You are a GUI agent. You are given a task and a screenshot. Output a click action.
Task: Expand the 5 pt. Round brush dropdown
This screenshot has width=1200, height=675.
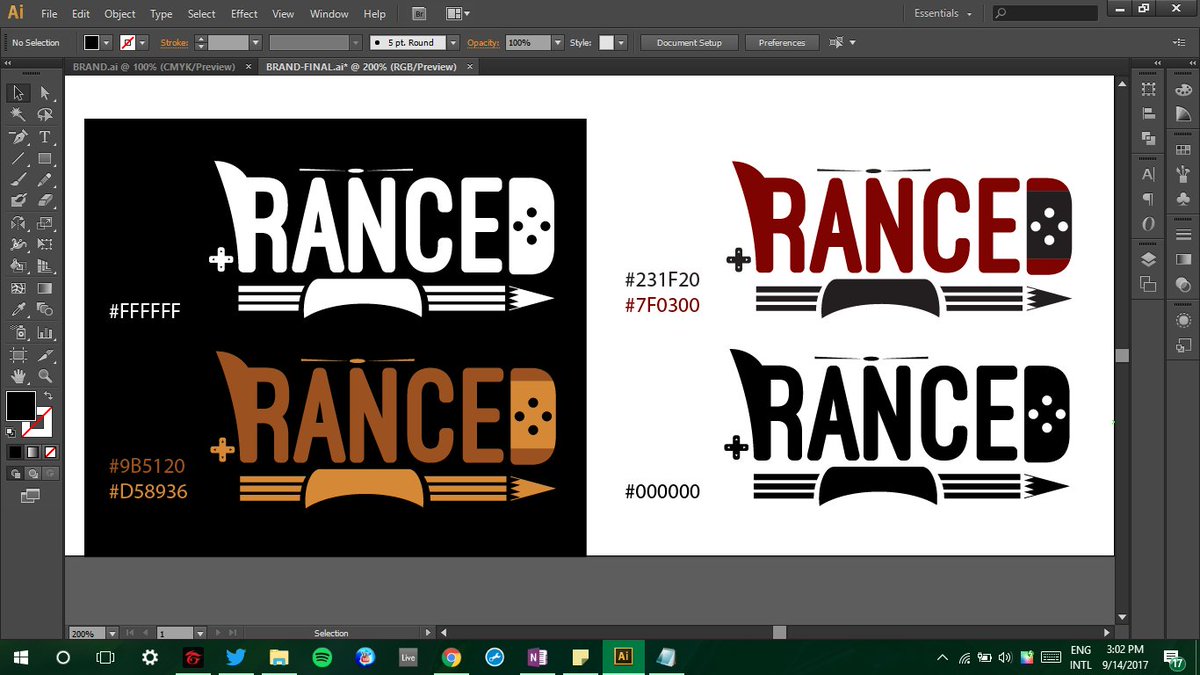pos(453,43)
